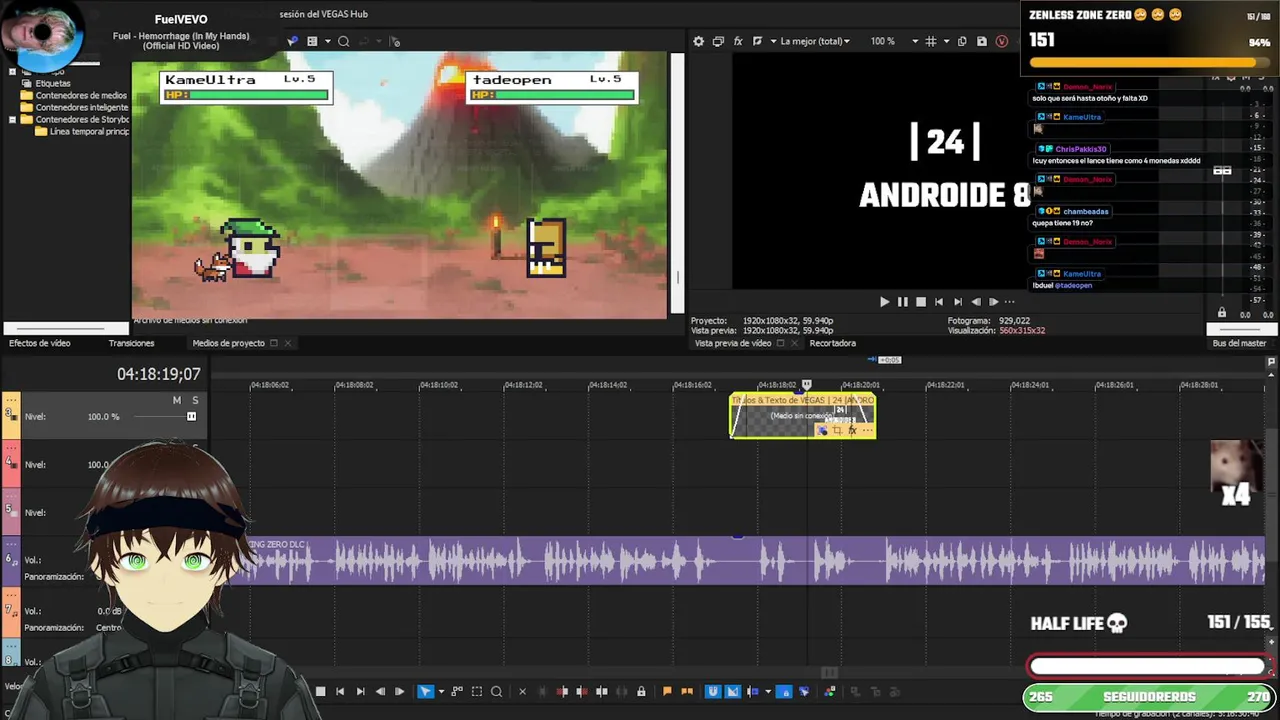Toggle snapping magnet icon
This screenshot has height=720, width=1280.
[713, 691]
